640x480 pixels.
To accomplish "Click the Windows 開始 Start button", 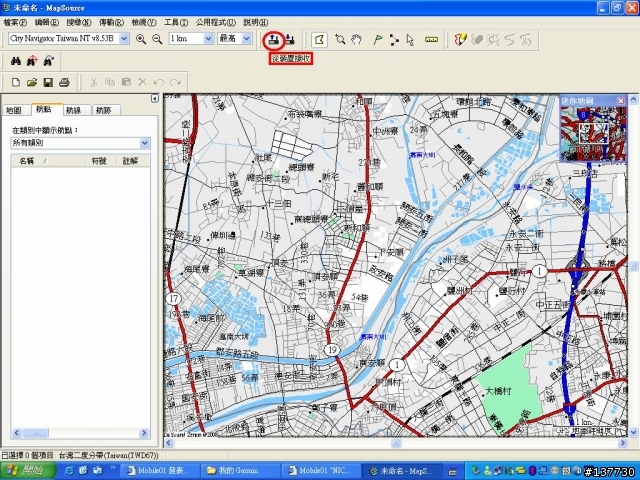I will point(28,471).
